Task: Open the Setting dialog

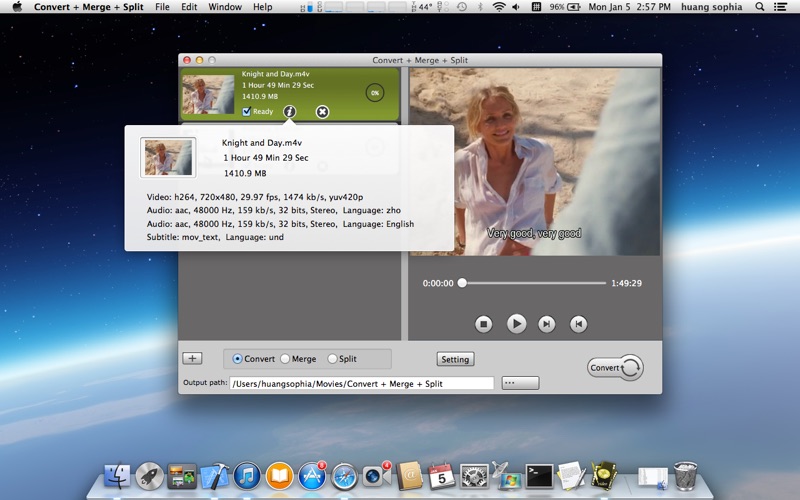Action: 455,359
